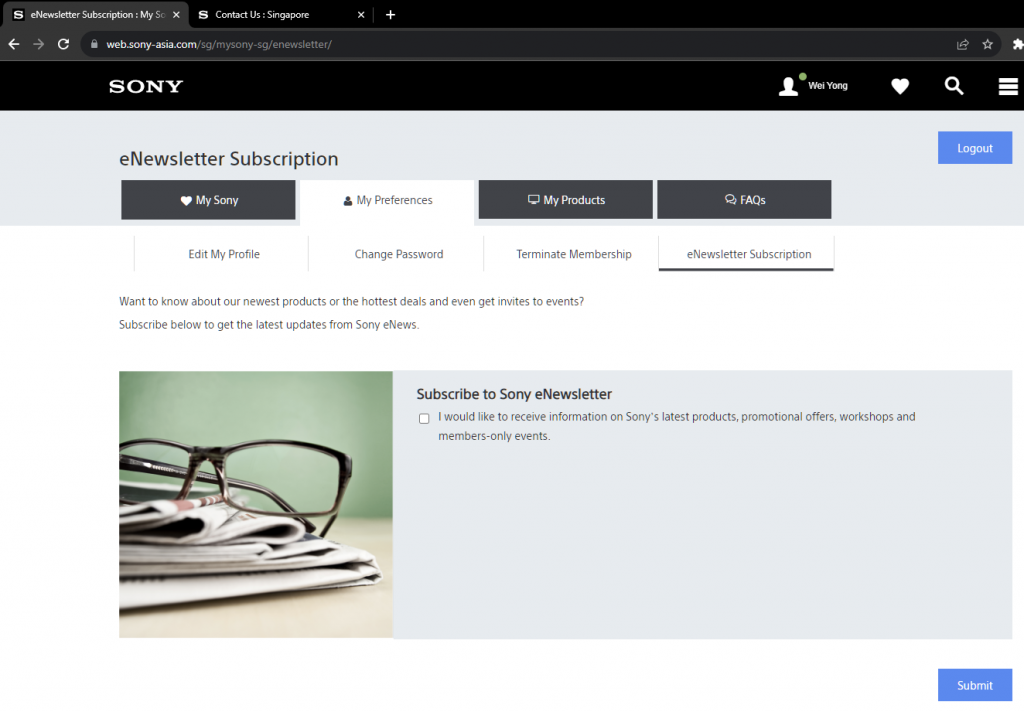Image resolution: width=1024 pixels, height=712 pixels.
Task: Select the My Preferences tab
Action: point(387,201)
